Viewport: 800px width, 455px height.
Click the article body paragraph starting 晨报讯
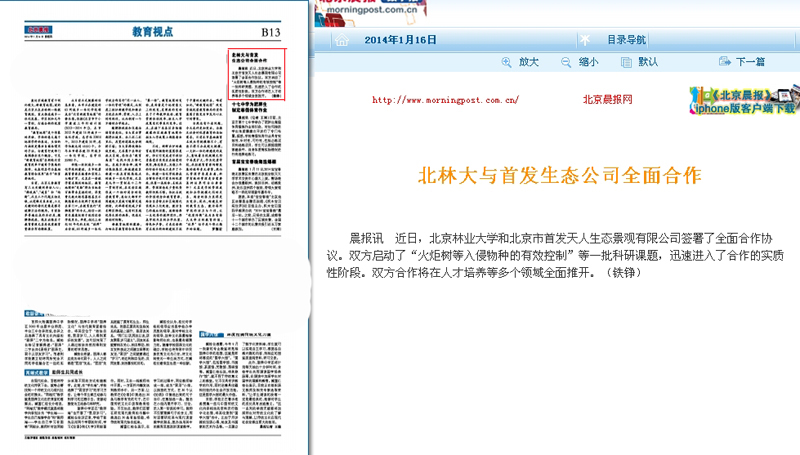(555, 255)
